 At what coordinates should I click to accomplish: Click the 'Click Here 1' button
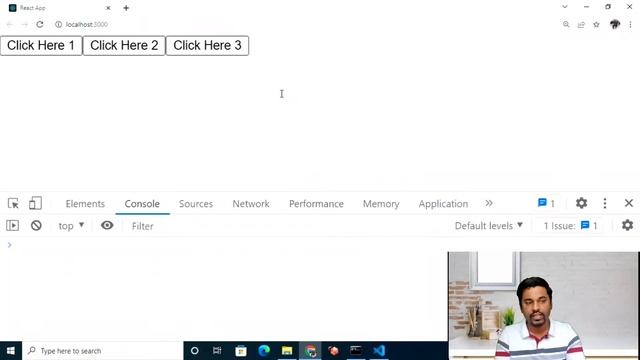[x=41, y=45]
